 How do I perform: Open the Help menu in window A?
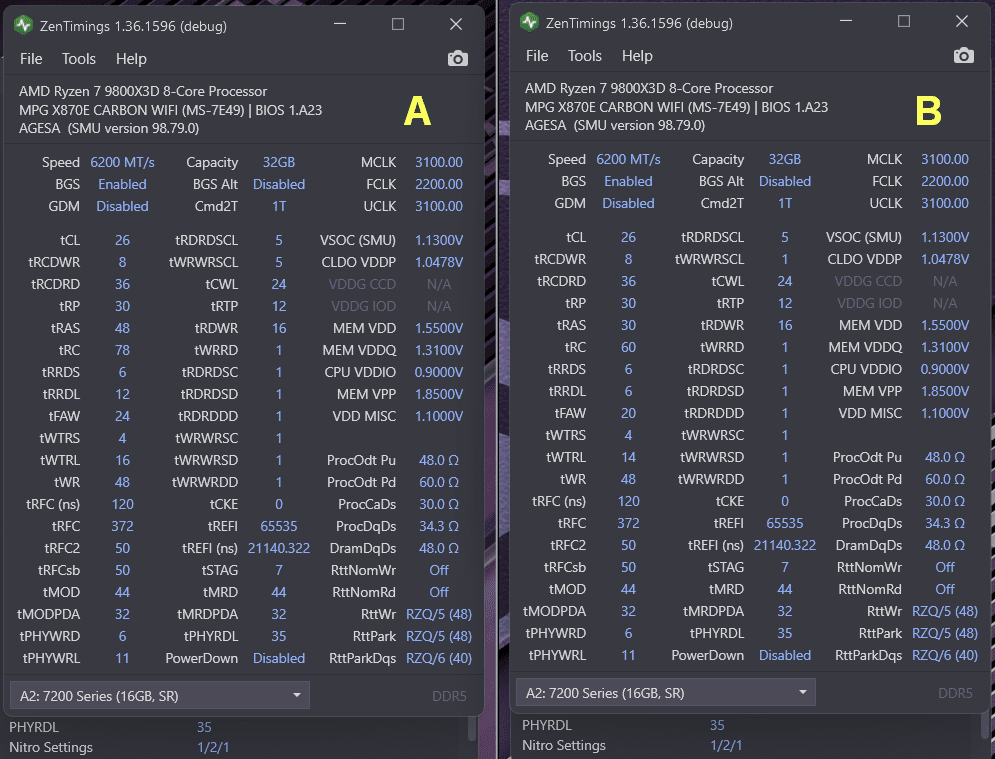[x=131, y=59]
